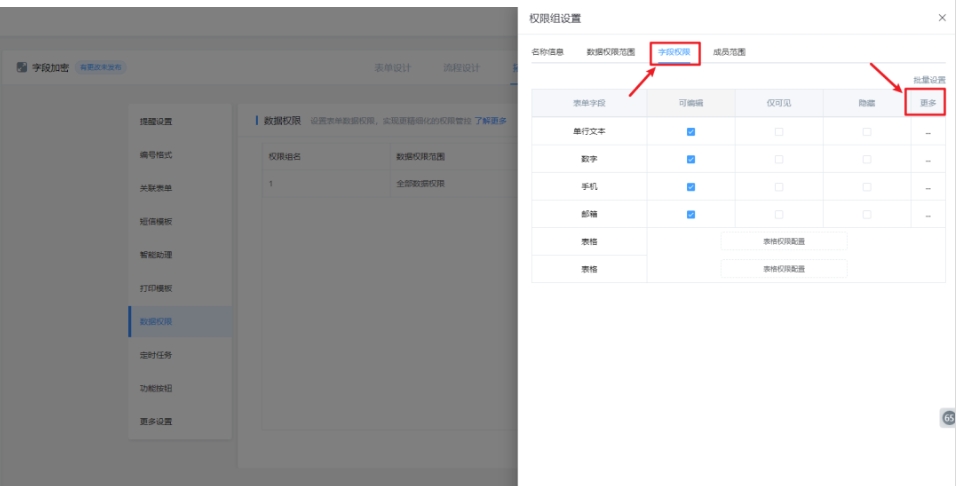
Task: Disable 可编辑 for the 手机 field
Action: pos(691,186)
